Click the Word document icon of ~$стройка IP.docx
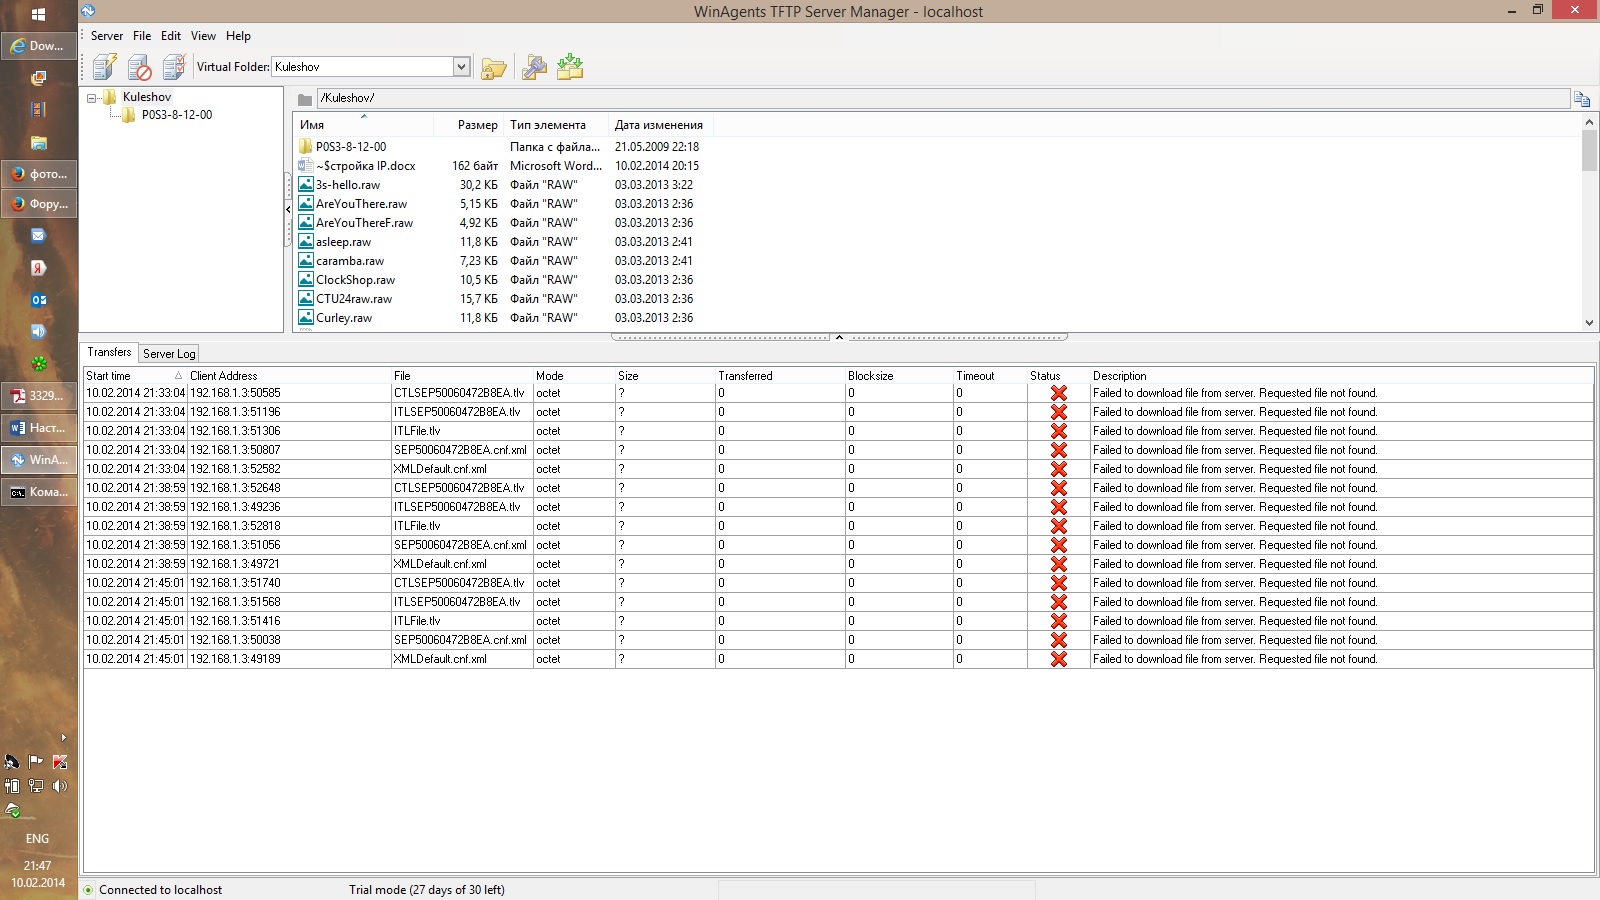This screenshot has height=900, width=1600. [x=306, y=165]
